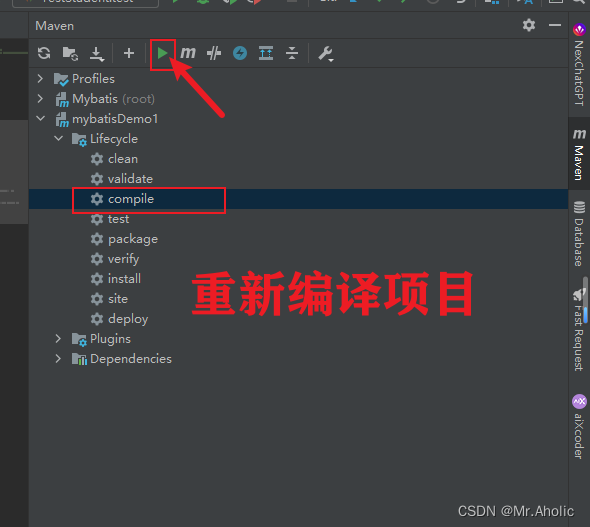Open Execute Maven Goal dialog
Image resolution: width=590 pixels, height=527 pixels.
point(188,53)
